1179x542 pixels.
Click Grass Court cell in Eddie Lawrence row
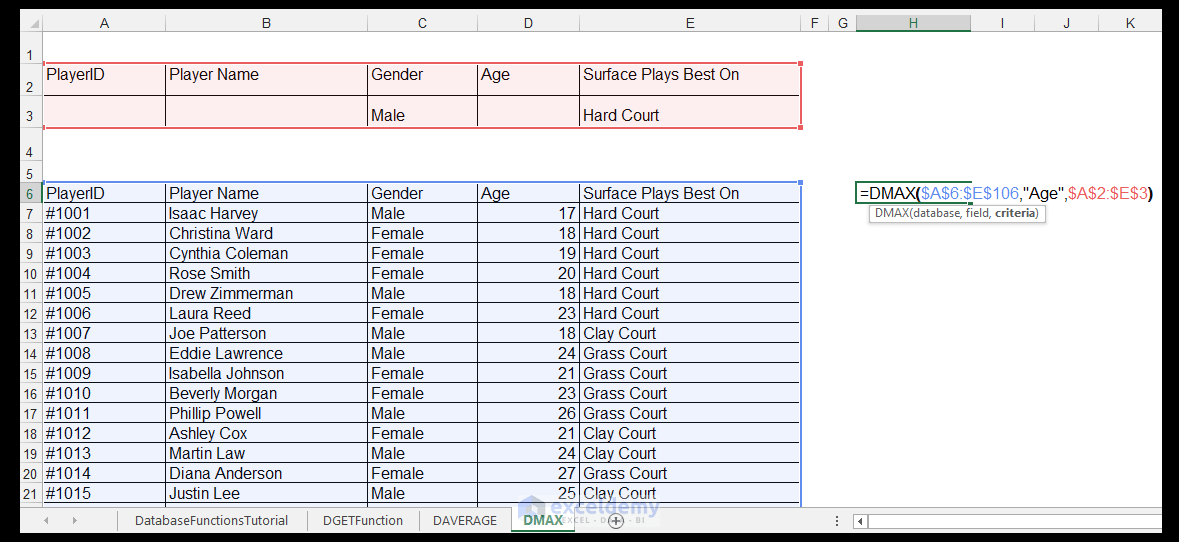coord(690,353)
